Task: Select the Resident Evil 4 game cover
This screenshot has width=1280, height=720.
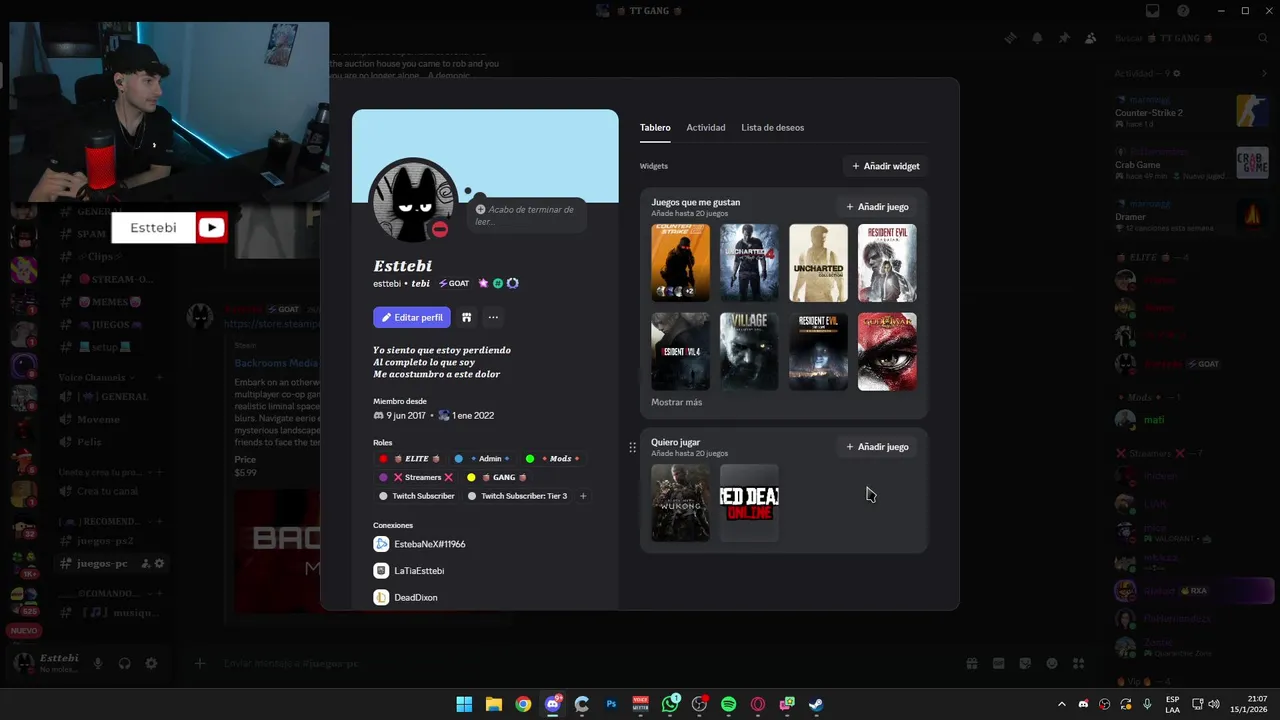Action: click(680, 351)
